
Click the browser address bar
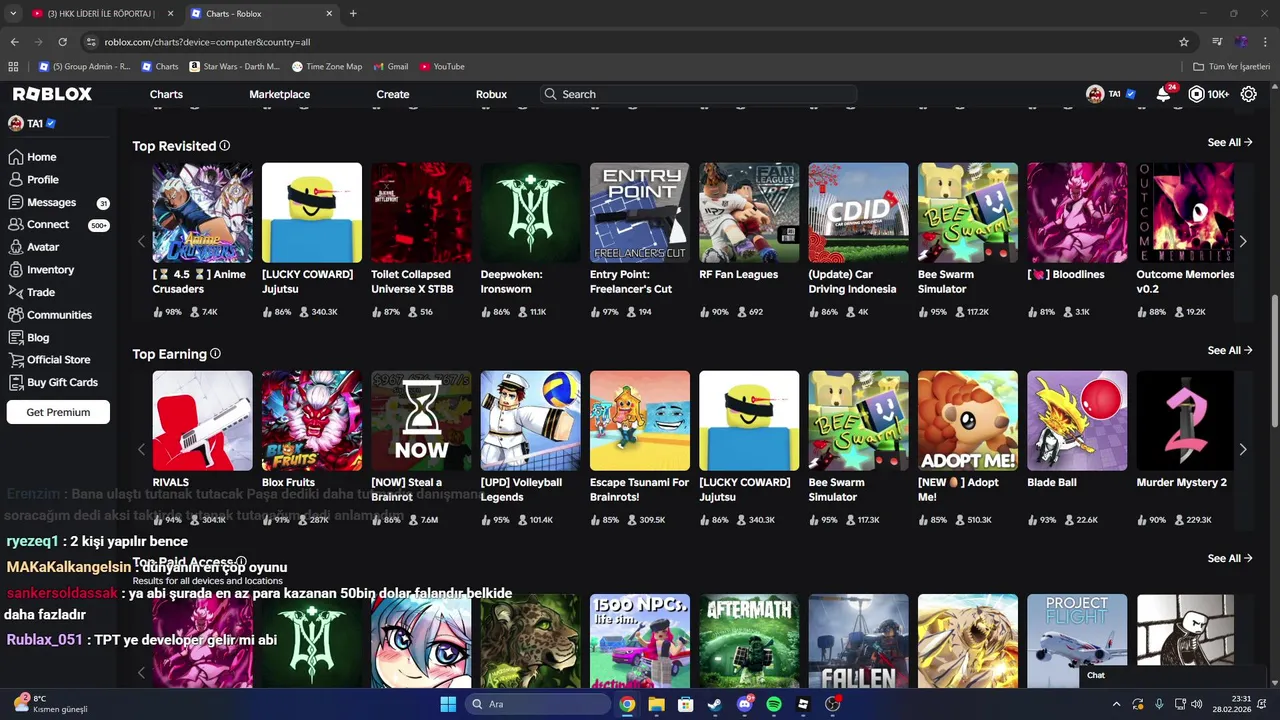[x=635, y=42]
